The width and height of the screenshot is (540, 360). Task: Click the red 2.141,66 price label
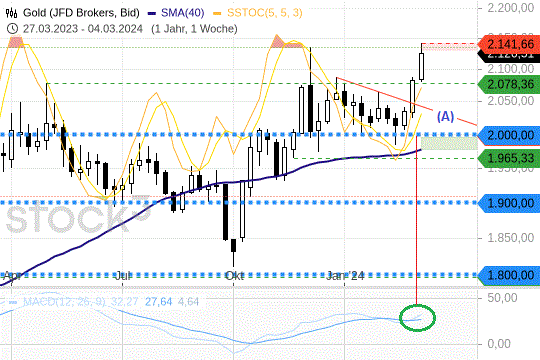click(509, 44)
